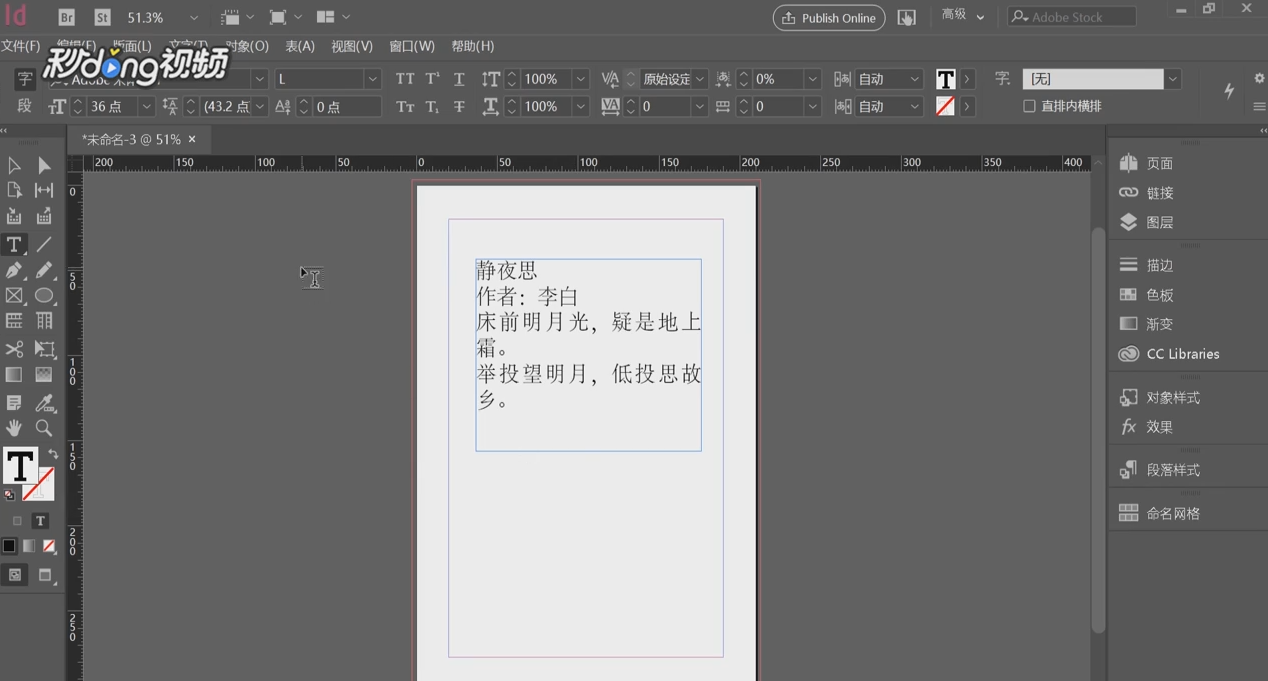Open the 页面 panel
This screenshot has width=1268, height=681.
[1147, 163]
